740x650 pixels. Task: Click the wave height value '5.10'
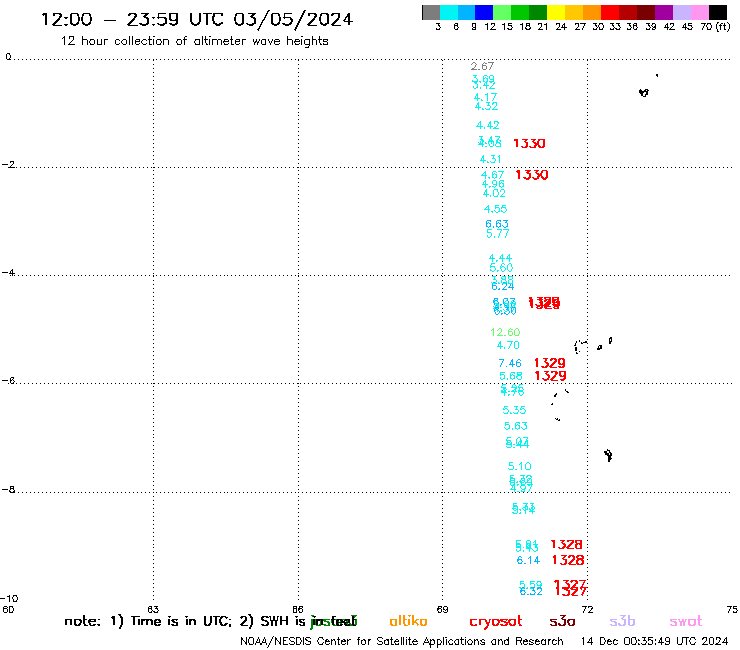pos(520,466)
